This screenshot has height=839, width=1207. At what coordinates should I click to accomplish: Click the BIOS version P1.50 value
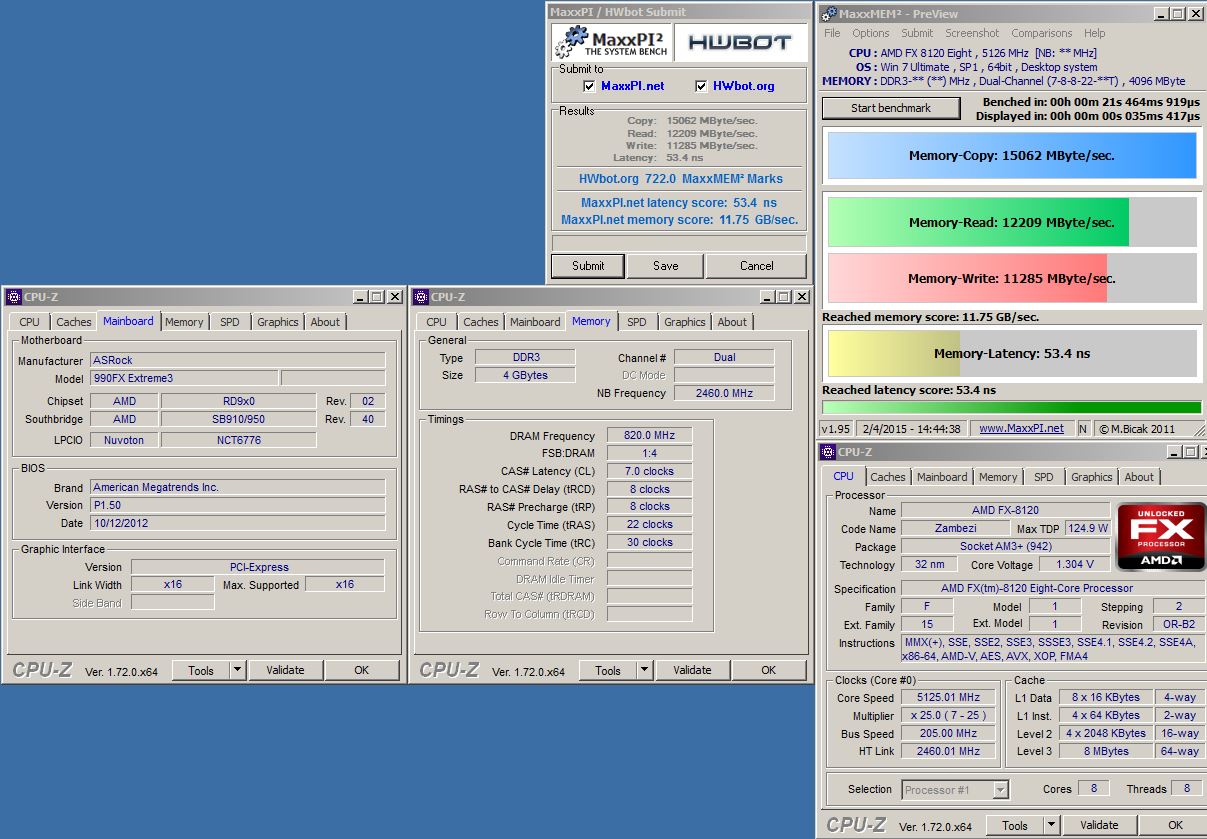point(237,505)
